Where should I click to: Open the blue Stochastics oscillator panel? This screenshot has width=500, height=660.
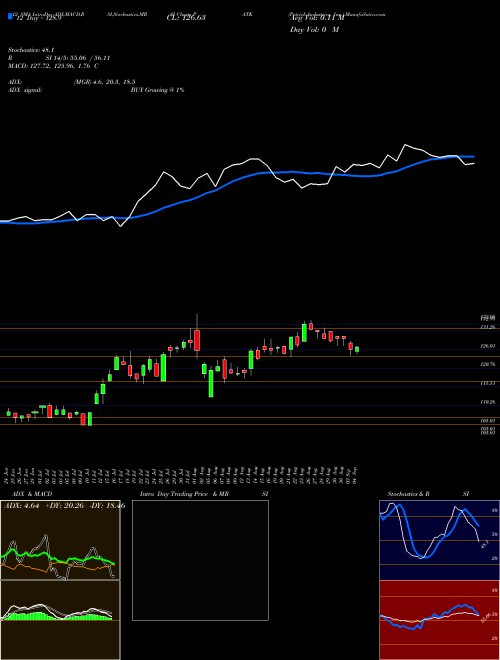(x=439, y=540)
